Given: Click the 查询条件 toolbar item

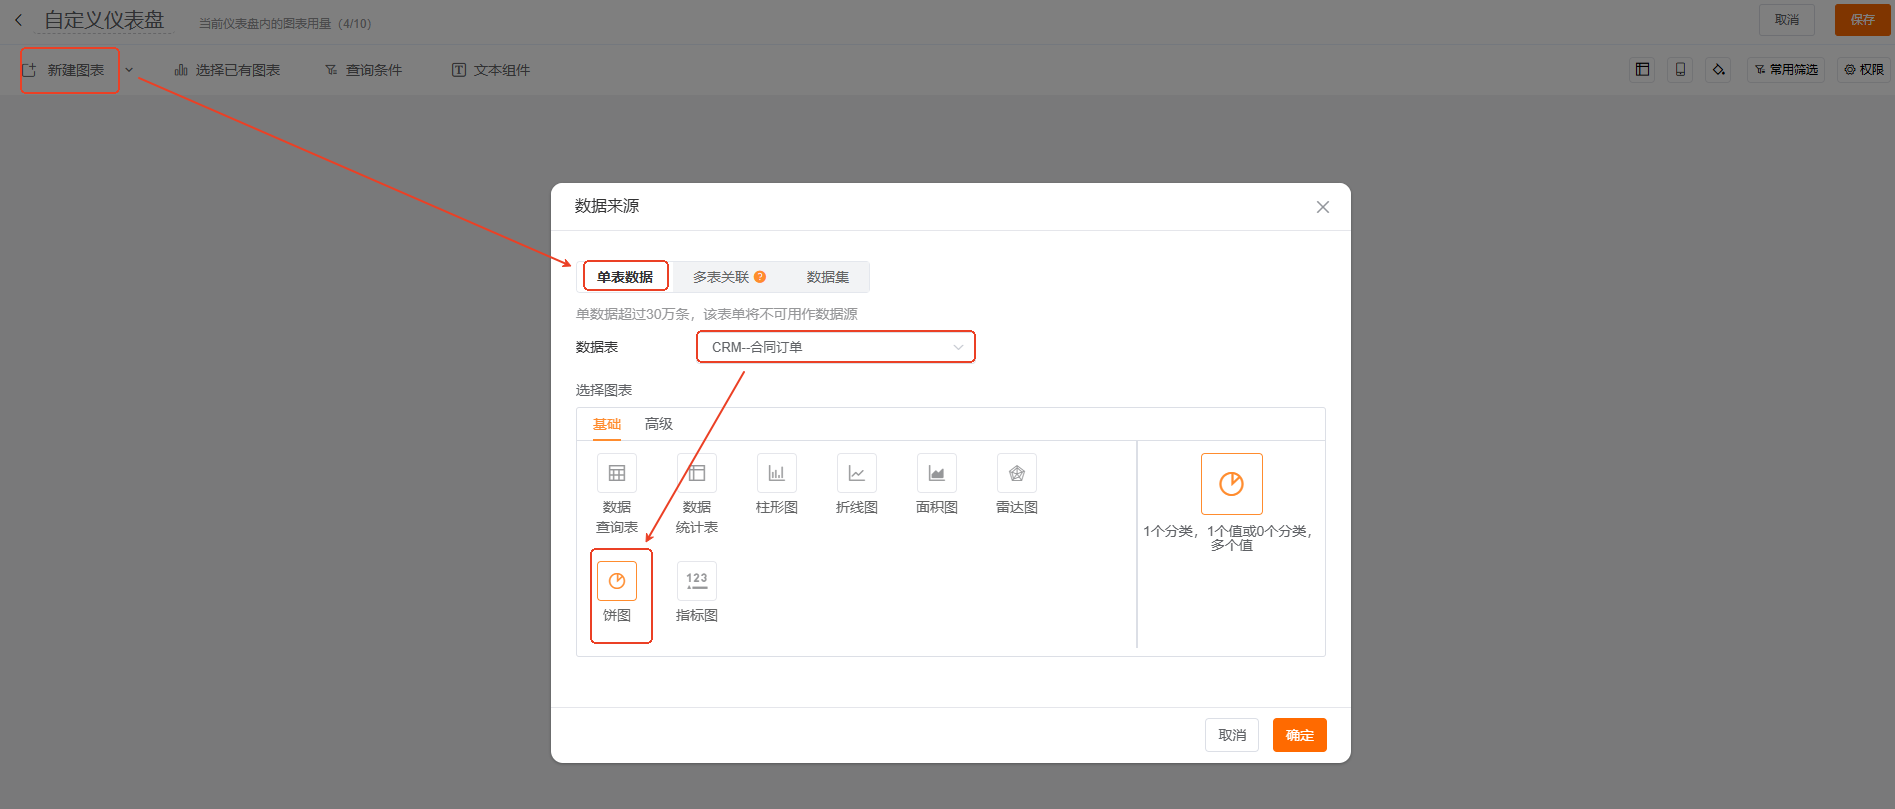Looking at the screenshot, I should point(364,70).
